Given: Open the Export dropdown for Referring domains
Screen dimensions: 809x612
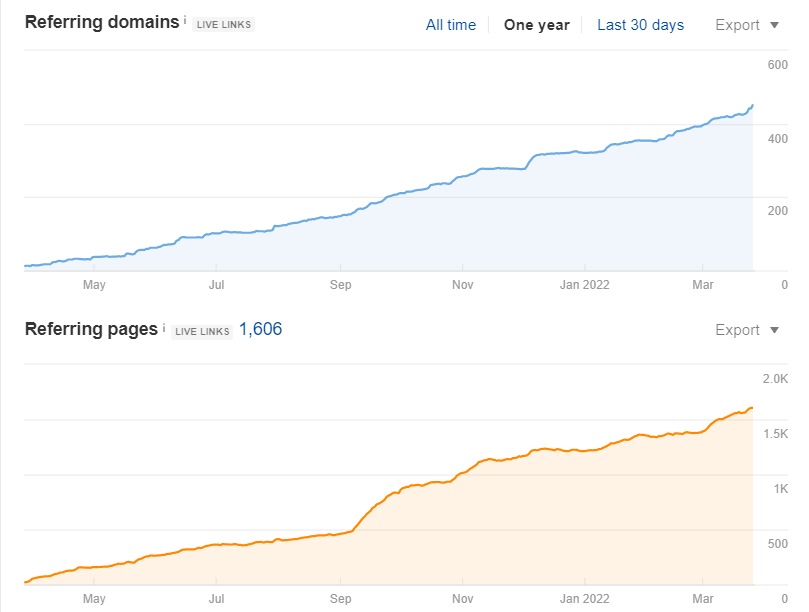Looking at the screenshot, I should 746,25.
